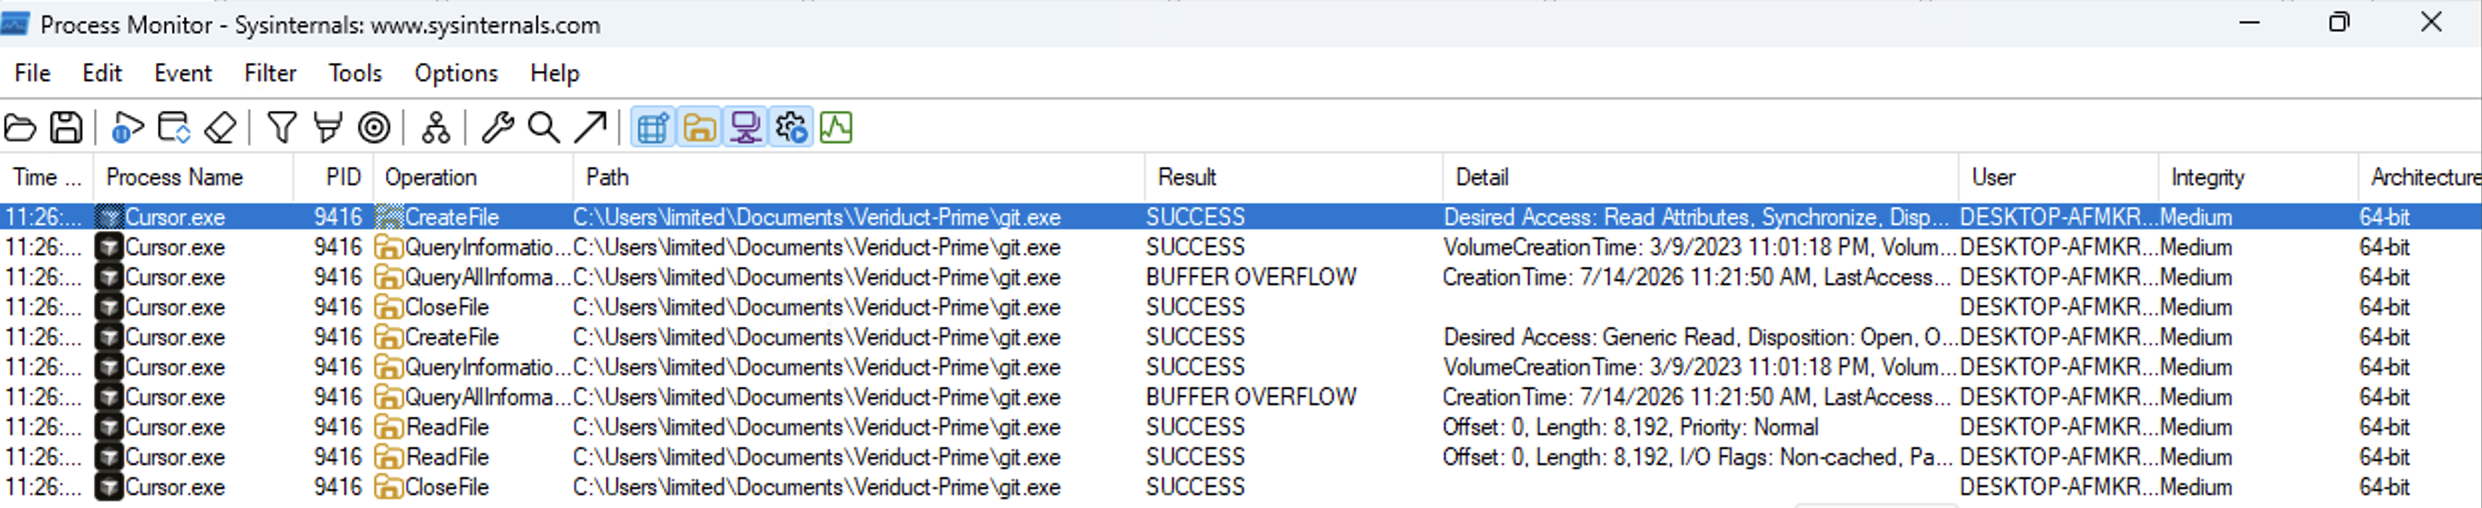
Task: Clear the display with the eraser icon
Action: click(x=220, y=128)
